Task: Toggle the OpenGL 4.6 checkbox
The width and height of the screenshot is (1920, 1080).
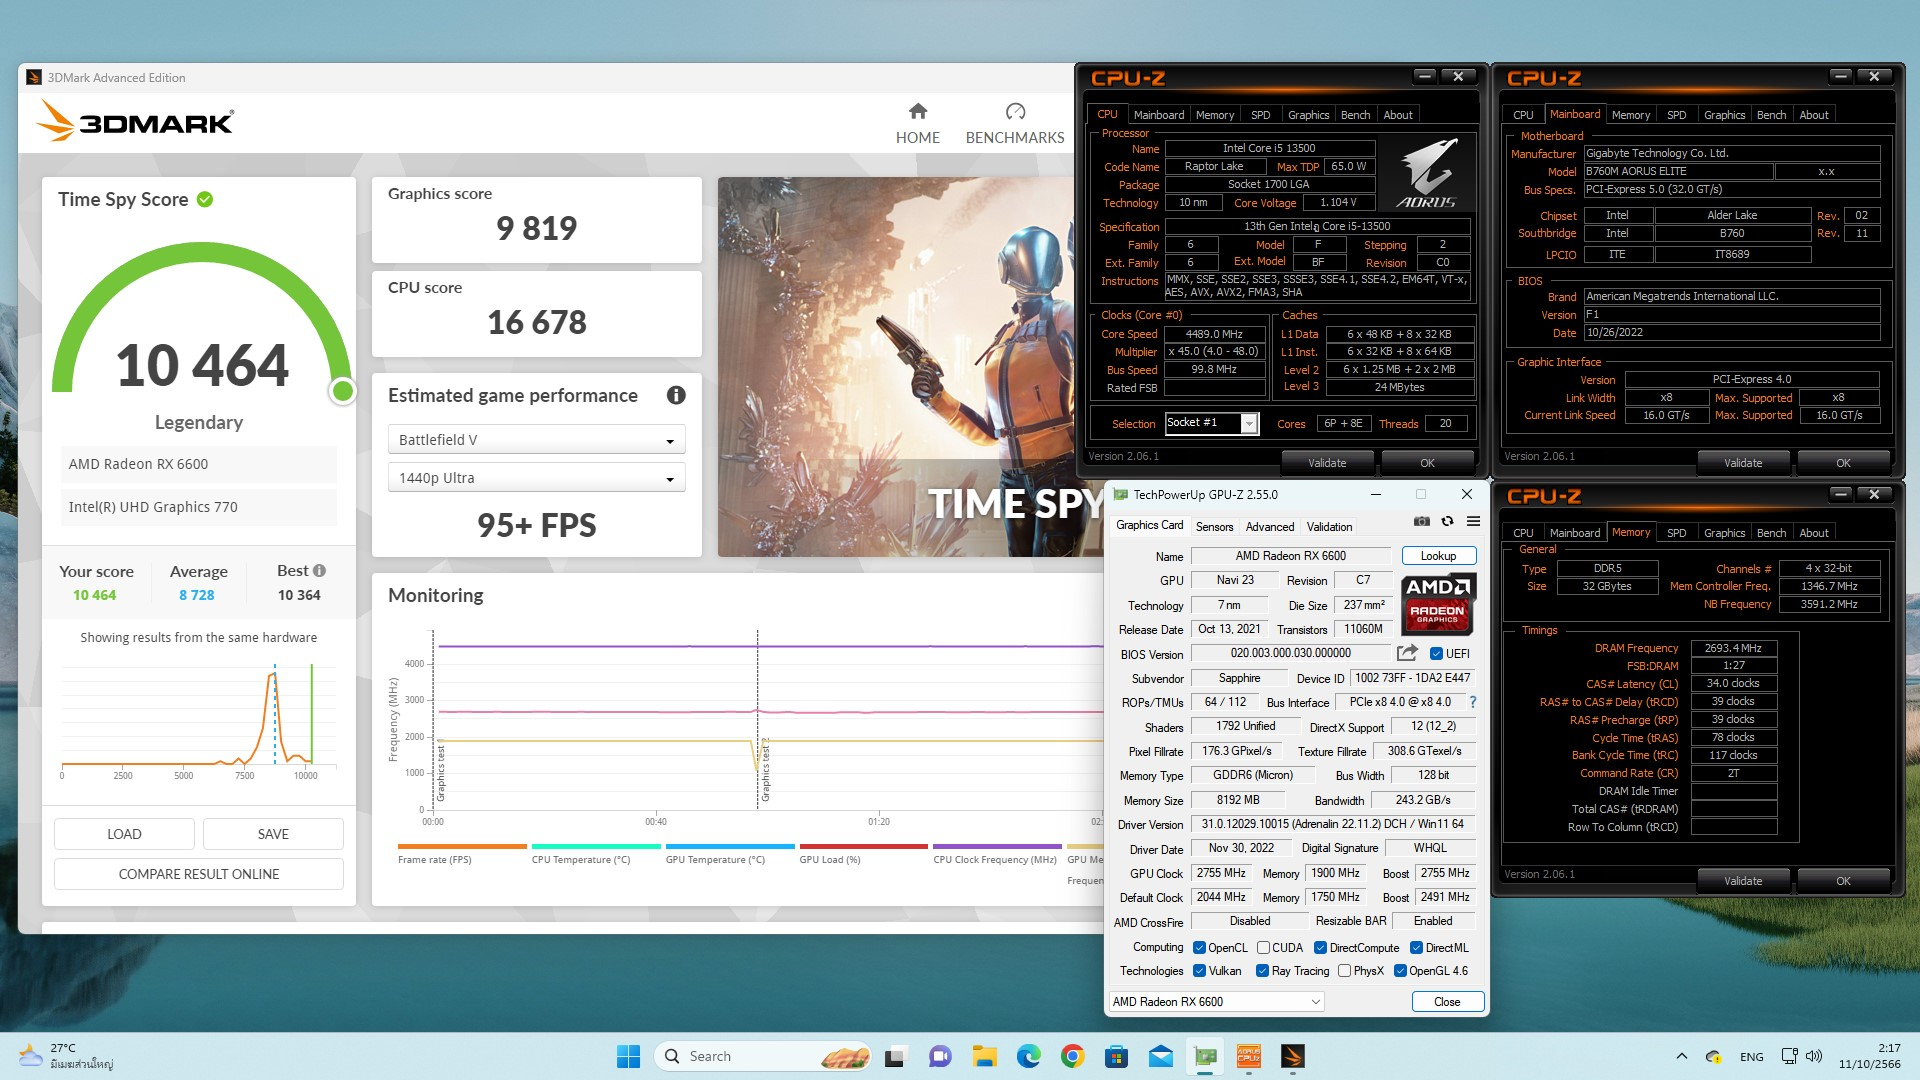Action: coord(1400,971)
